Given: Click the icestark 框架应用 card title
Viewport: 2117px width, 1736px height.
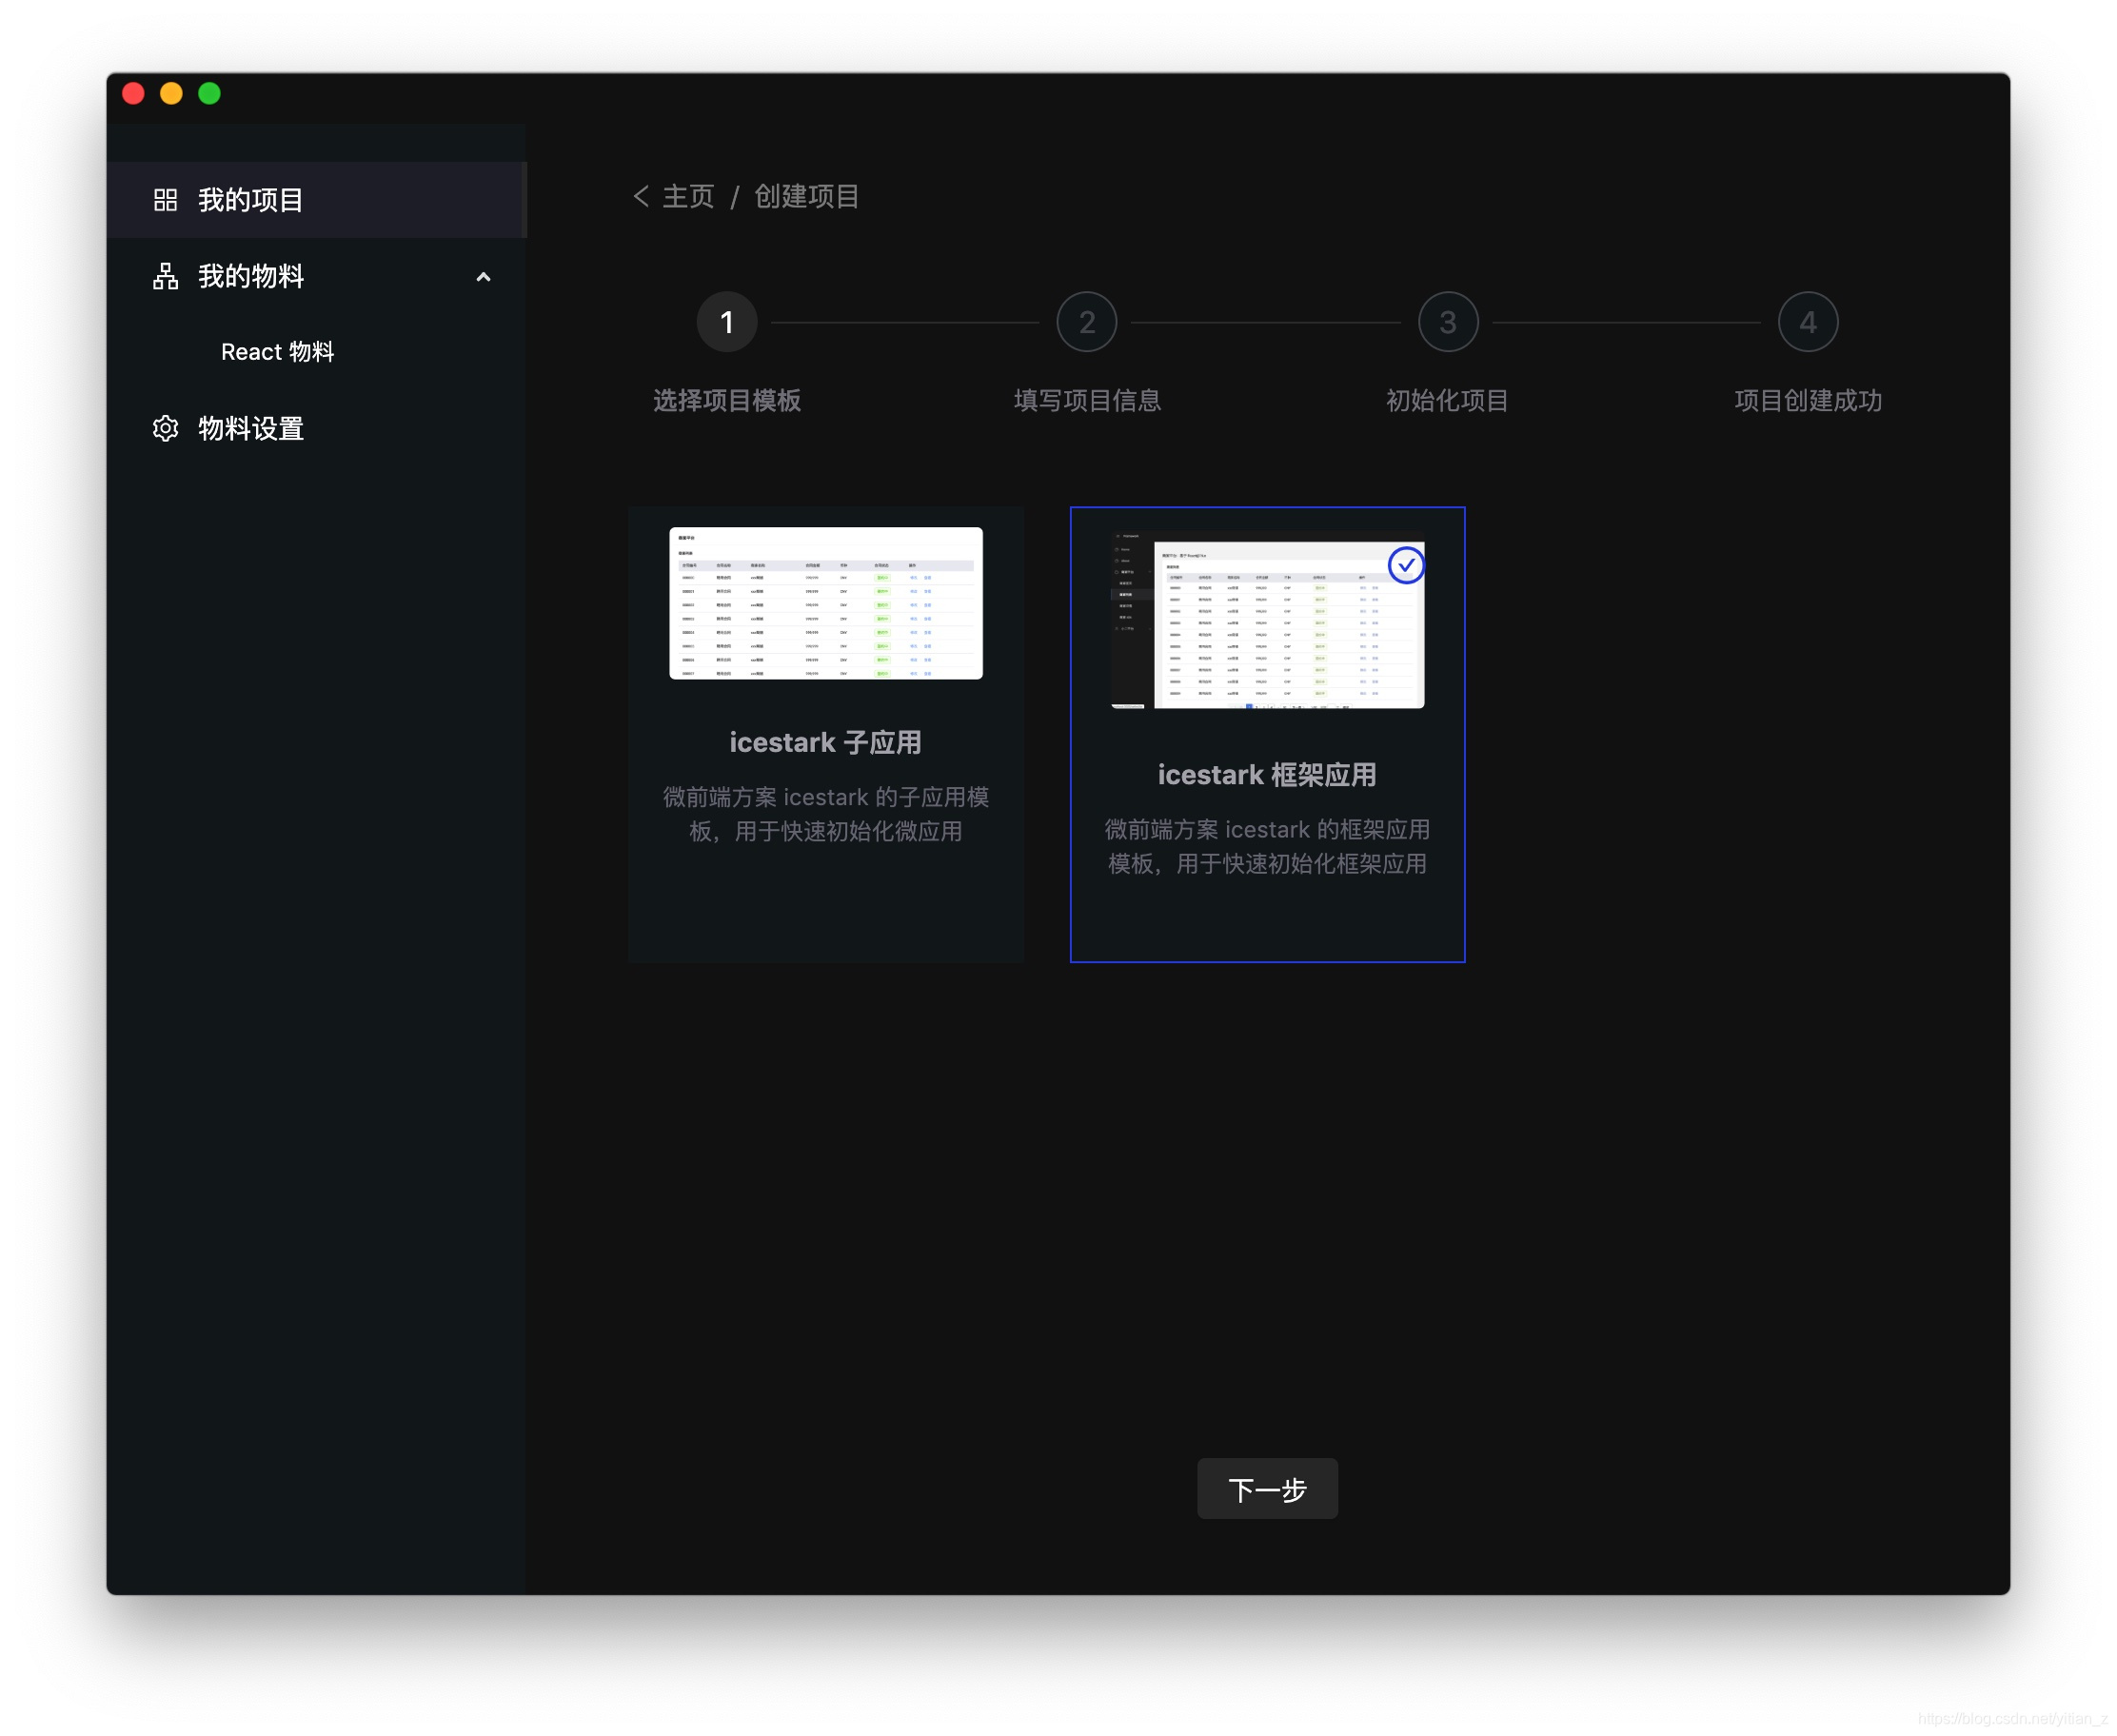Looking at the screenshot, I should click(x=1267, y=774).
